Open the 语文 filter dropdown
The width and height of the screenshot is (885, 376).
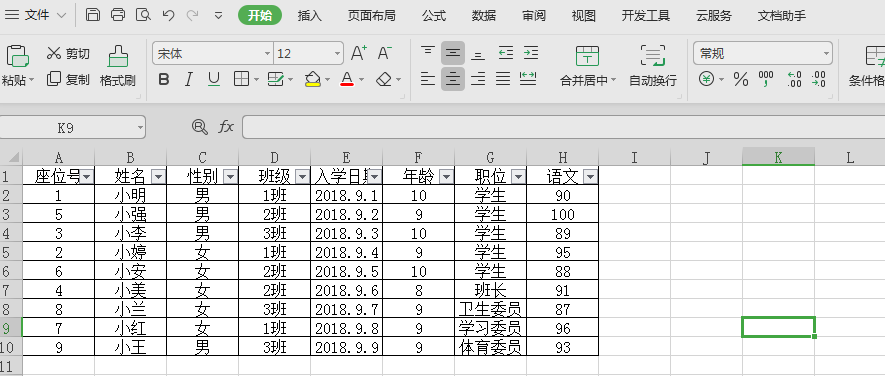point(590,177)
